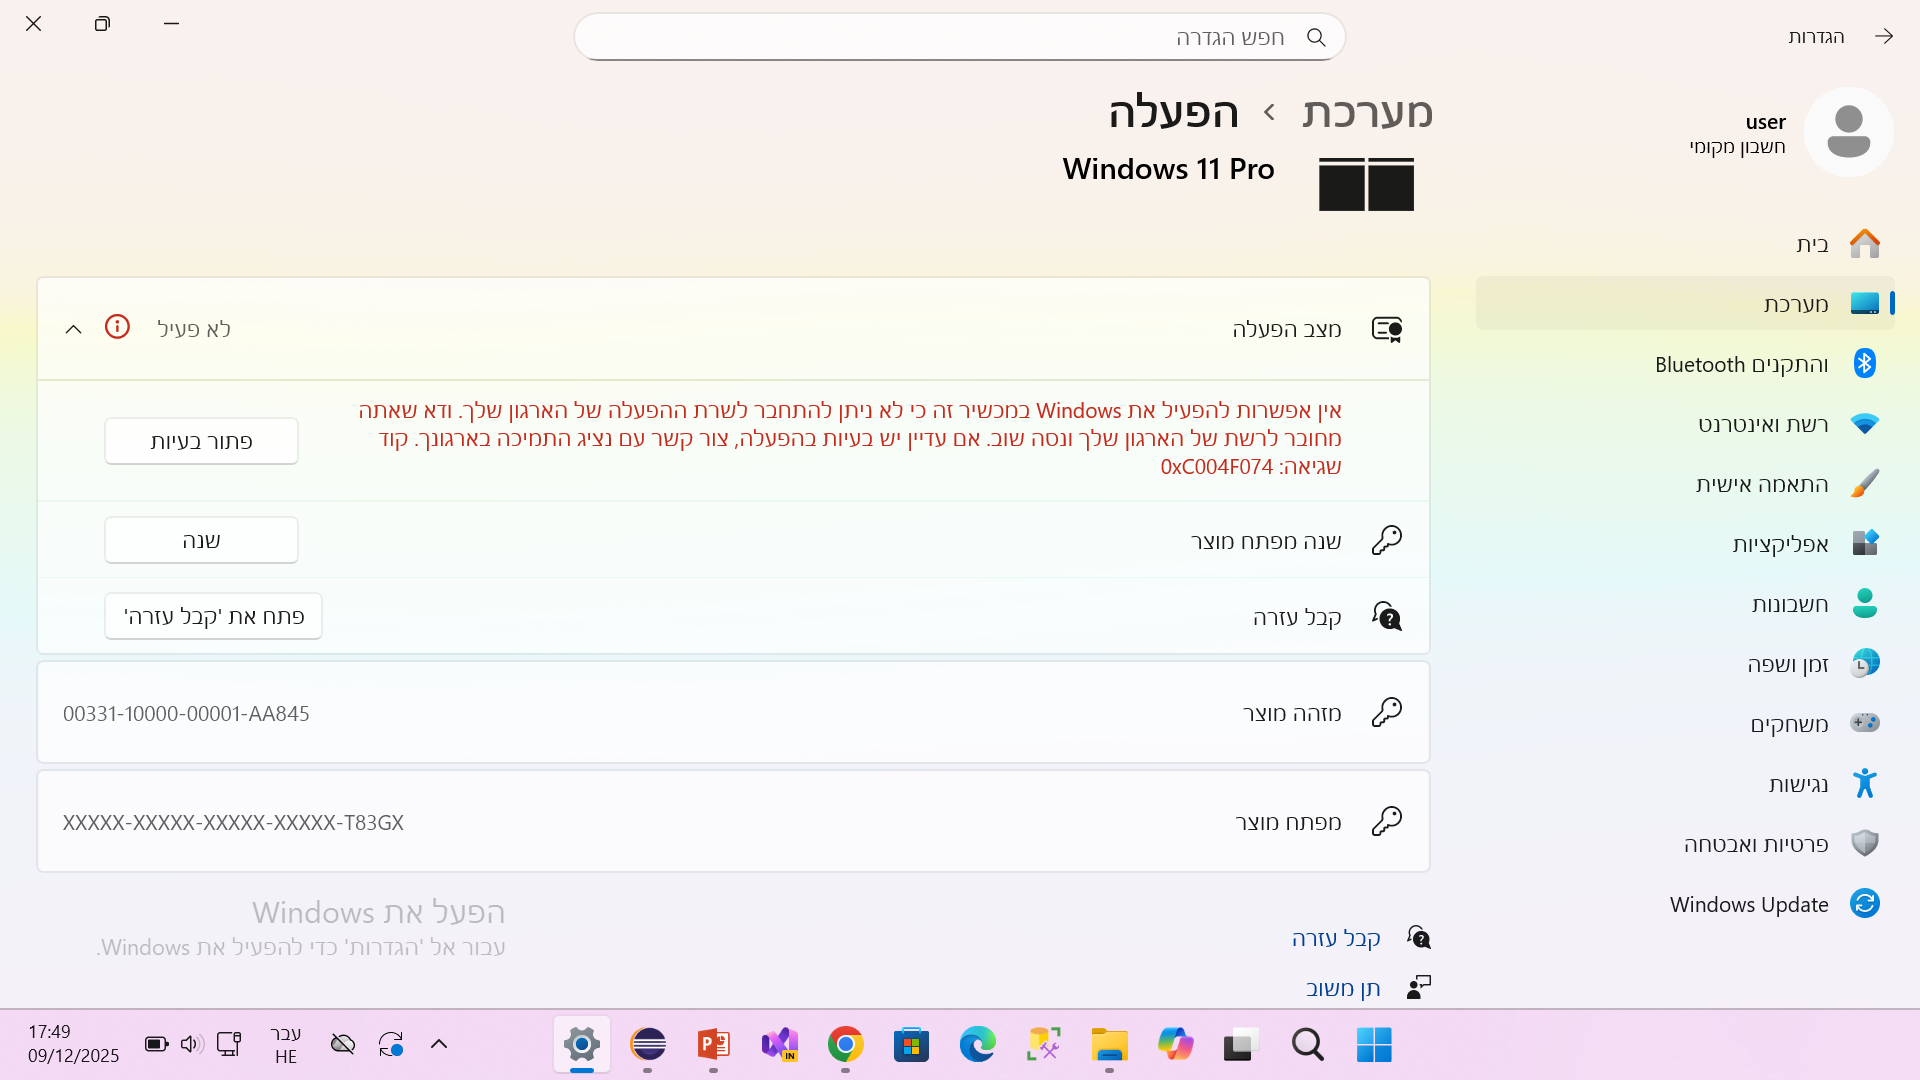Launch Microsoft Store from the taskbar
Viewport: 1920px width, 1080px height.
911,1045
